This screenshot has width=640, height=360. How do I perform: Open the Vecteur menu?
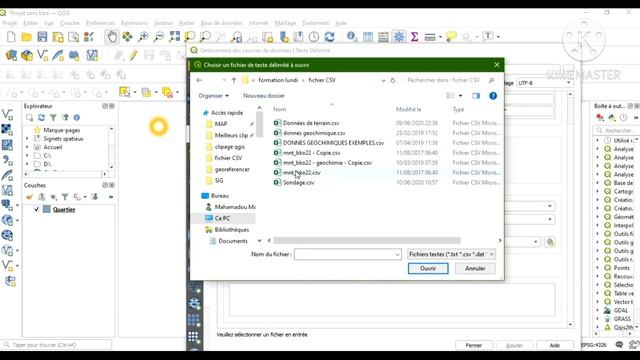click(x=163, y=23)
